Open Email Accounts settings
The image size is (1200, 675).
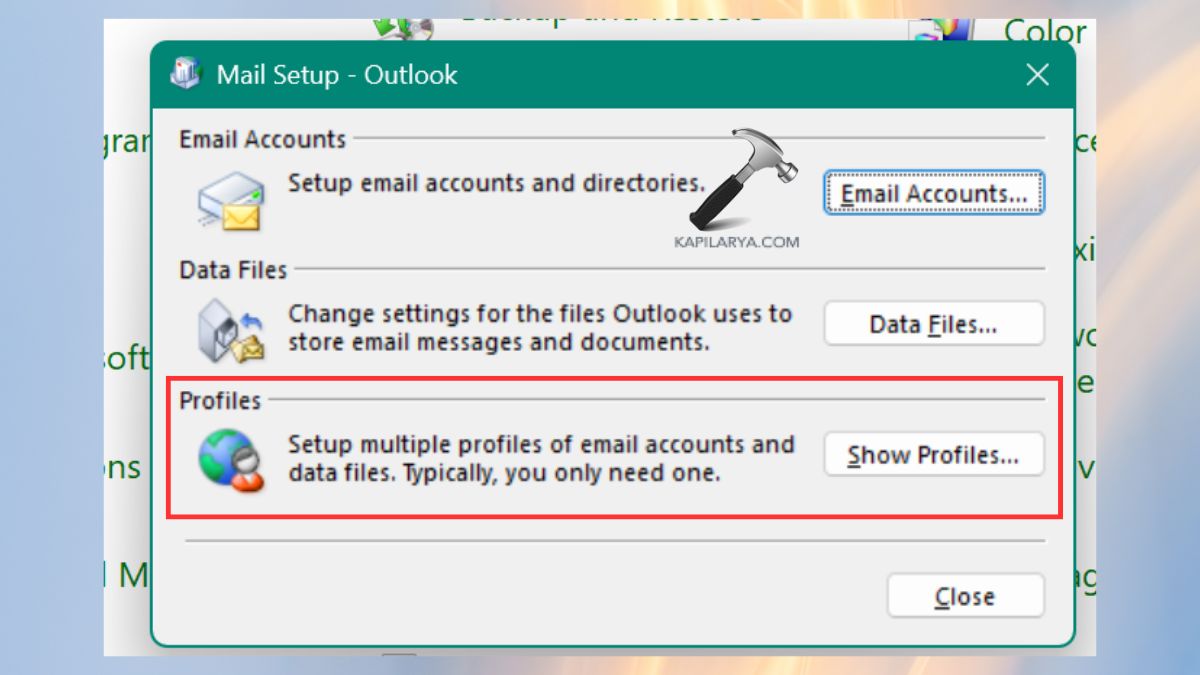point(933,194)
